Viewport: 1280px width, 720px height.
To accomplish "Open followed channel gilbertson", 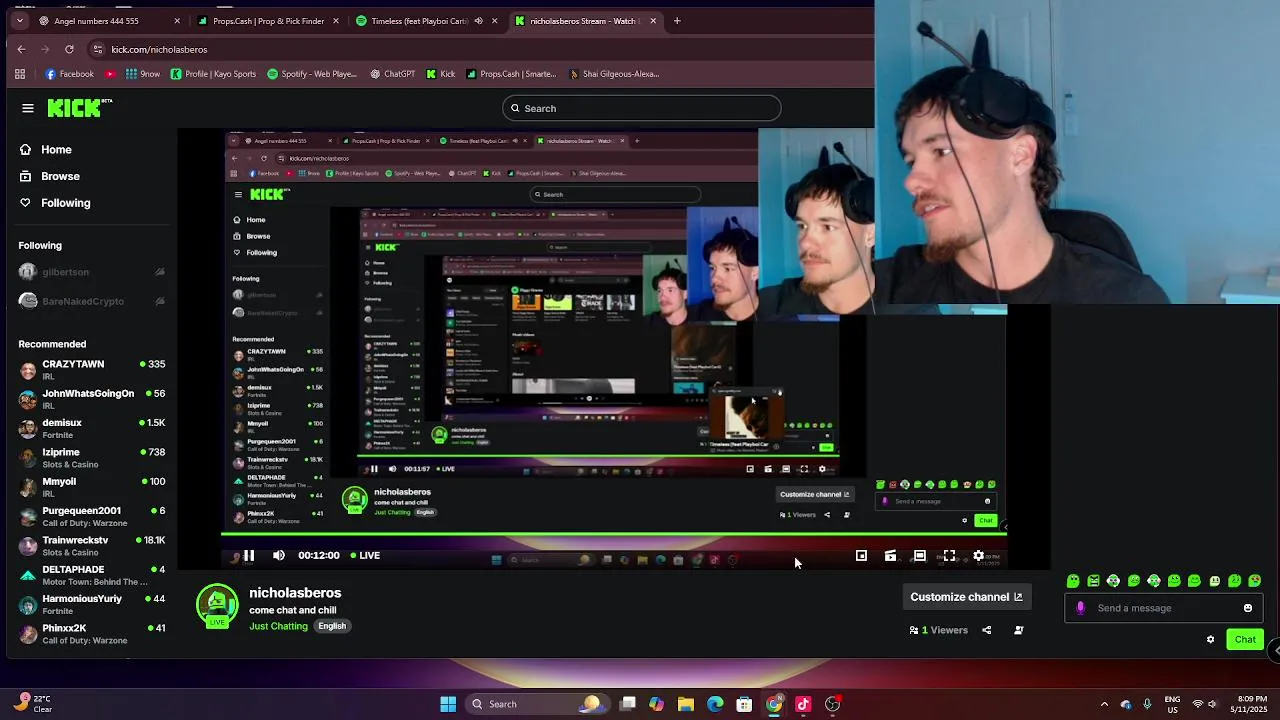I will click(x=90, y=272).
